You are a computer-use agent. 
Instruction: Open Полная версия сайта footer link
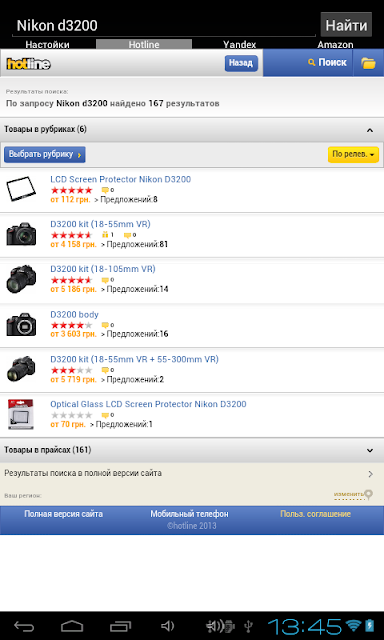[63, 514]
